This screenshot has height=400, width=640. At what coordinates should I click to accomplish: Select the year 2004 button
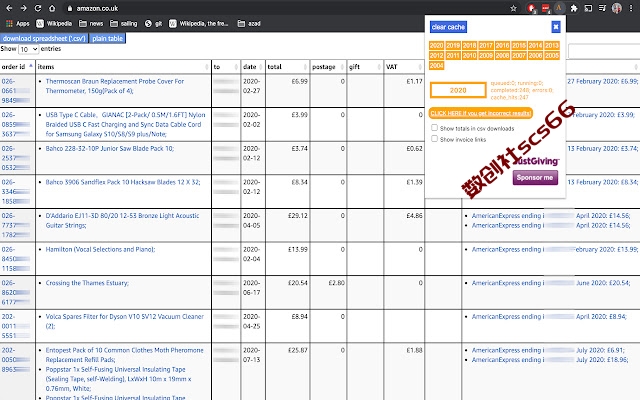pos(436,65)
